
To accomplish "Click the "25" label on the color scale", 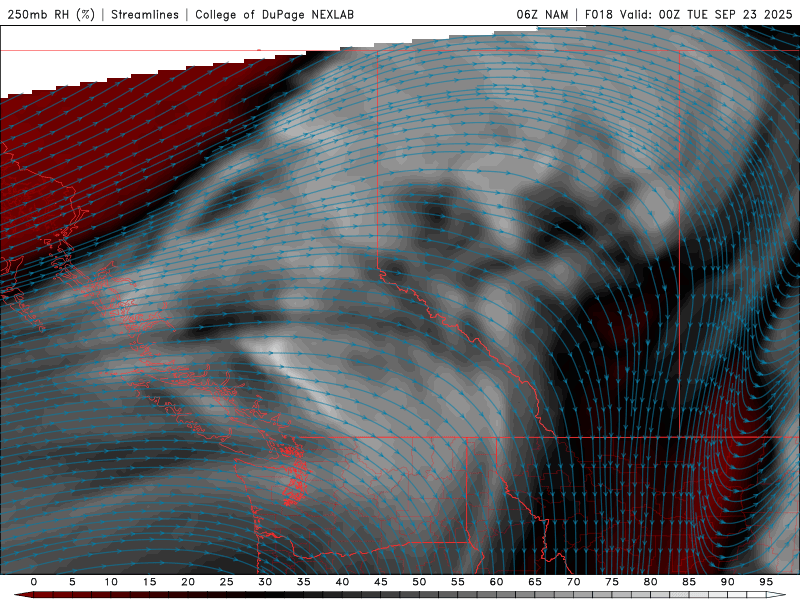I will (227, 582).
